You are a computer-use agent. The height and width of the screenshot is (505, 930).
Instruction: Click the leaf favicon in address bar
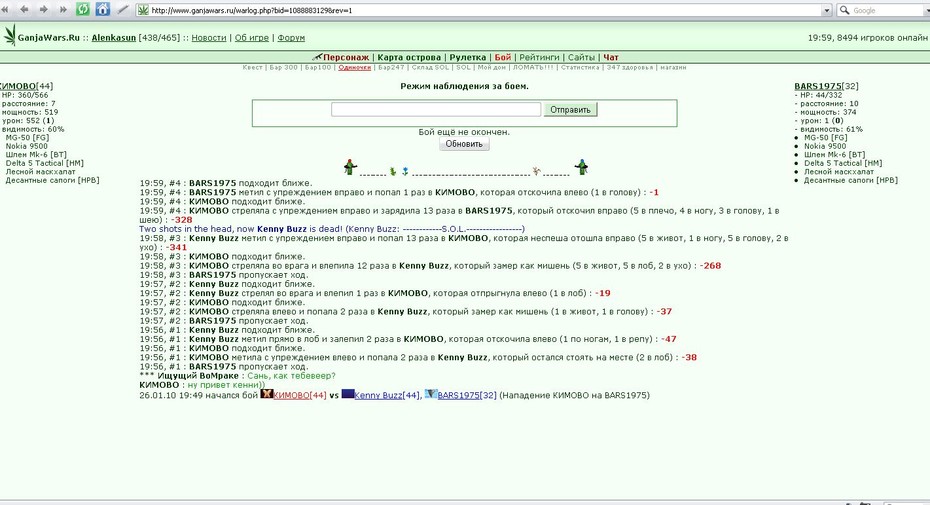[x=144, y=10]
